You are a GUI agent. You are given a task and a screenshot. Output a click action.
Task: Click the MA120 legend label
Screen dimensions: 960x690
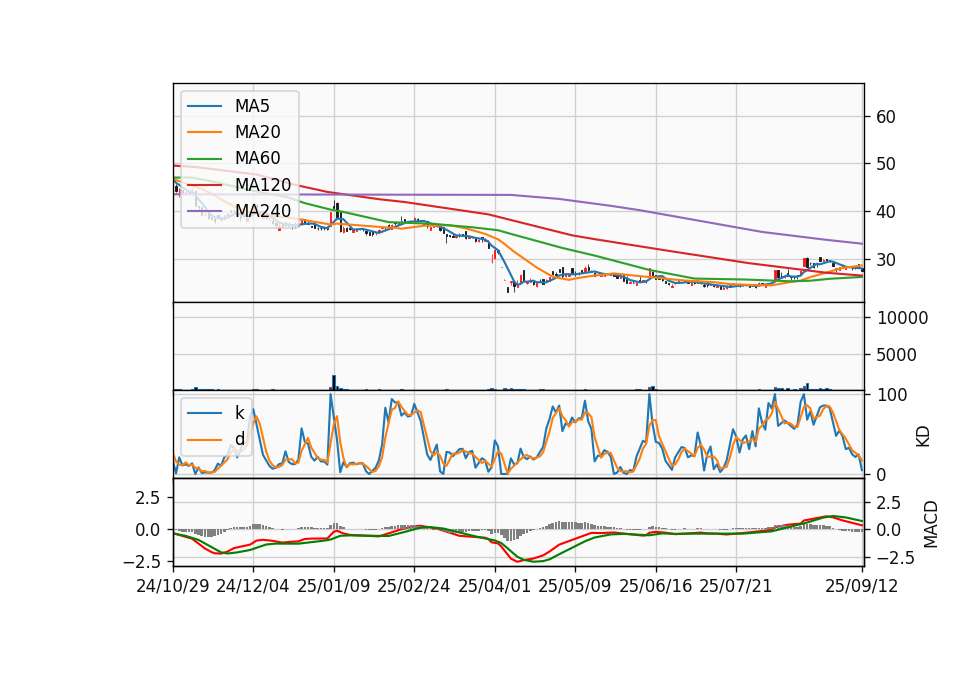[263, 185]
